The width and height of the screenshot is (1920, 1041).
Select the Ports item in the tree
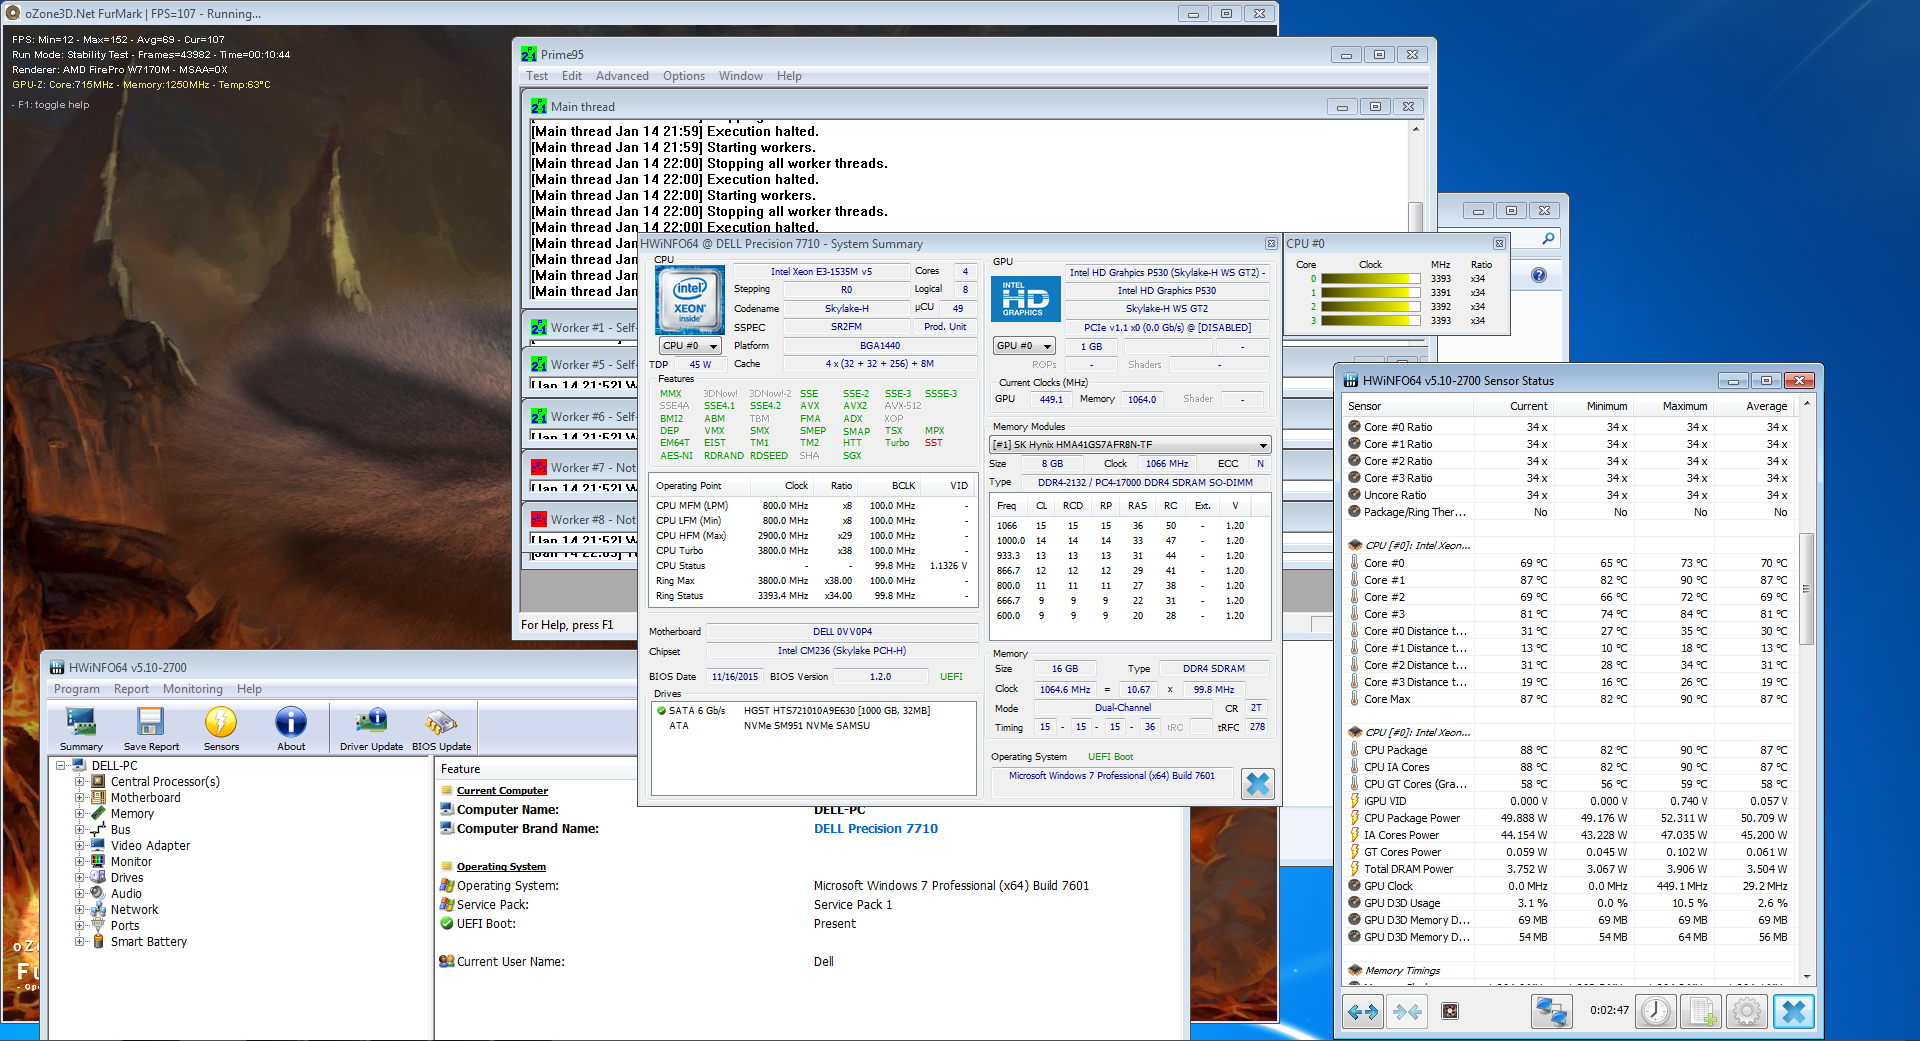[x=125, y=926]
